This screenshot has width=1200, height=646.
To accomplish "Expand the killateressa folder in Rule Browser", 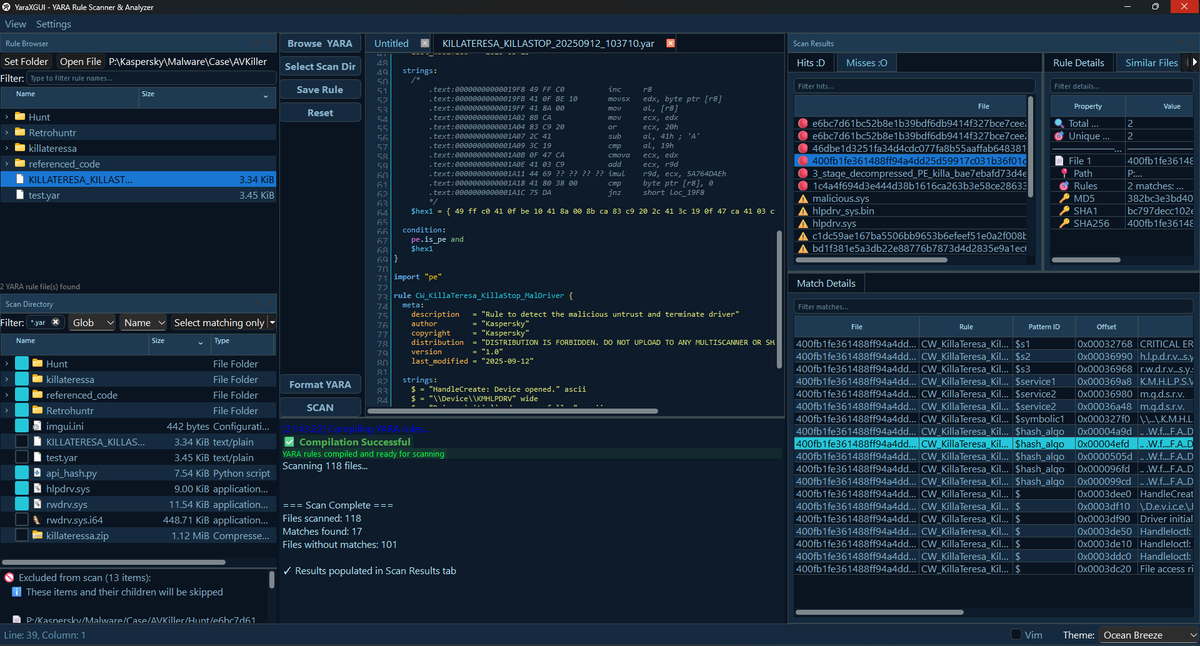I will (x=7, y=148).
